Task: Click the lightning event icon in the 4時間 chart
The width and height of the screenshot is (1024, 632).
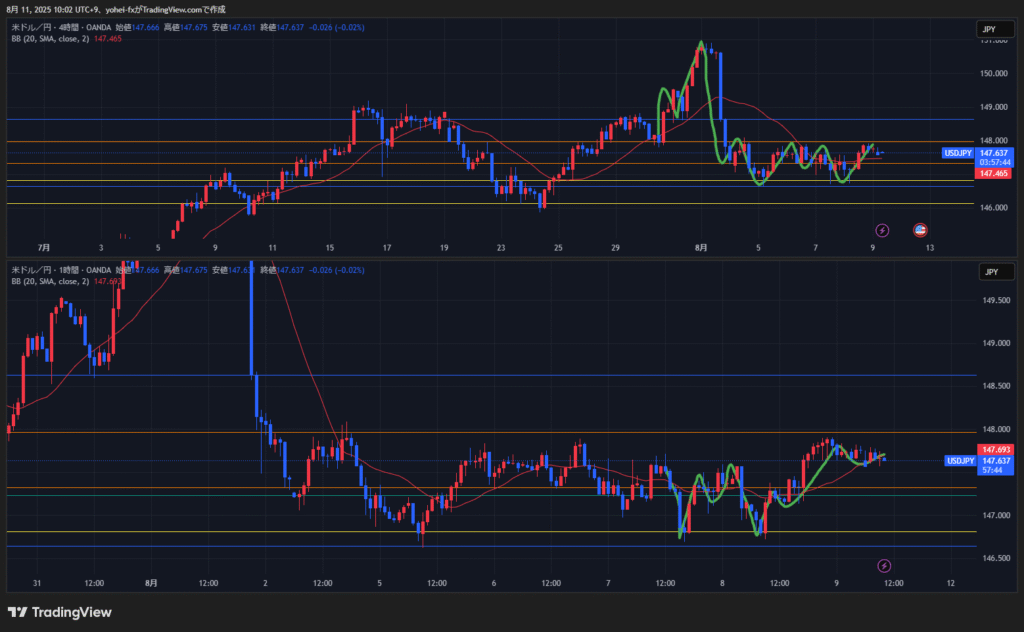Action: click(x=882, y=230)
